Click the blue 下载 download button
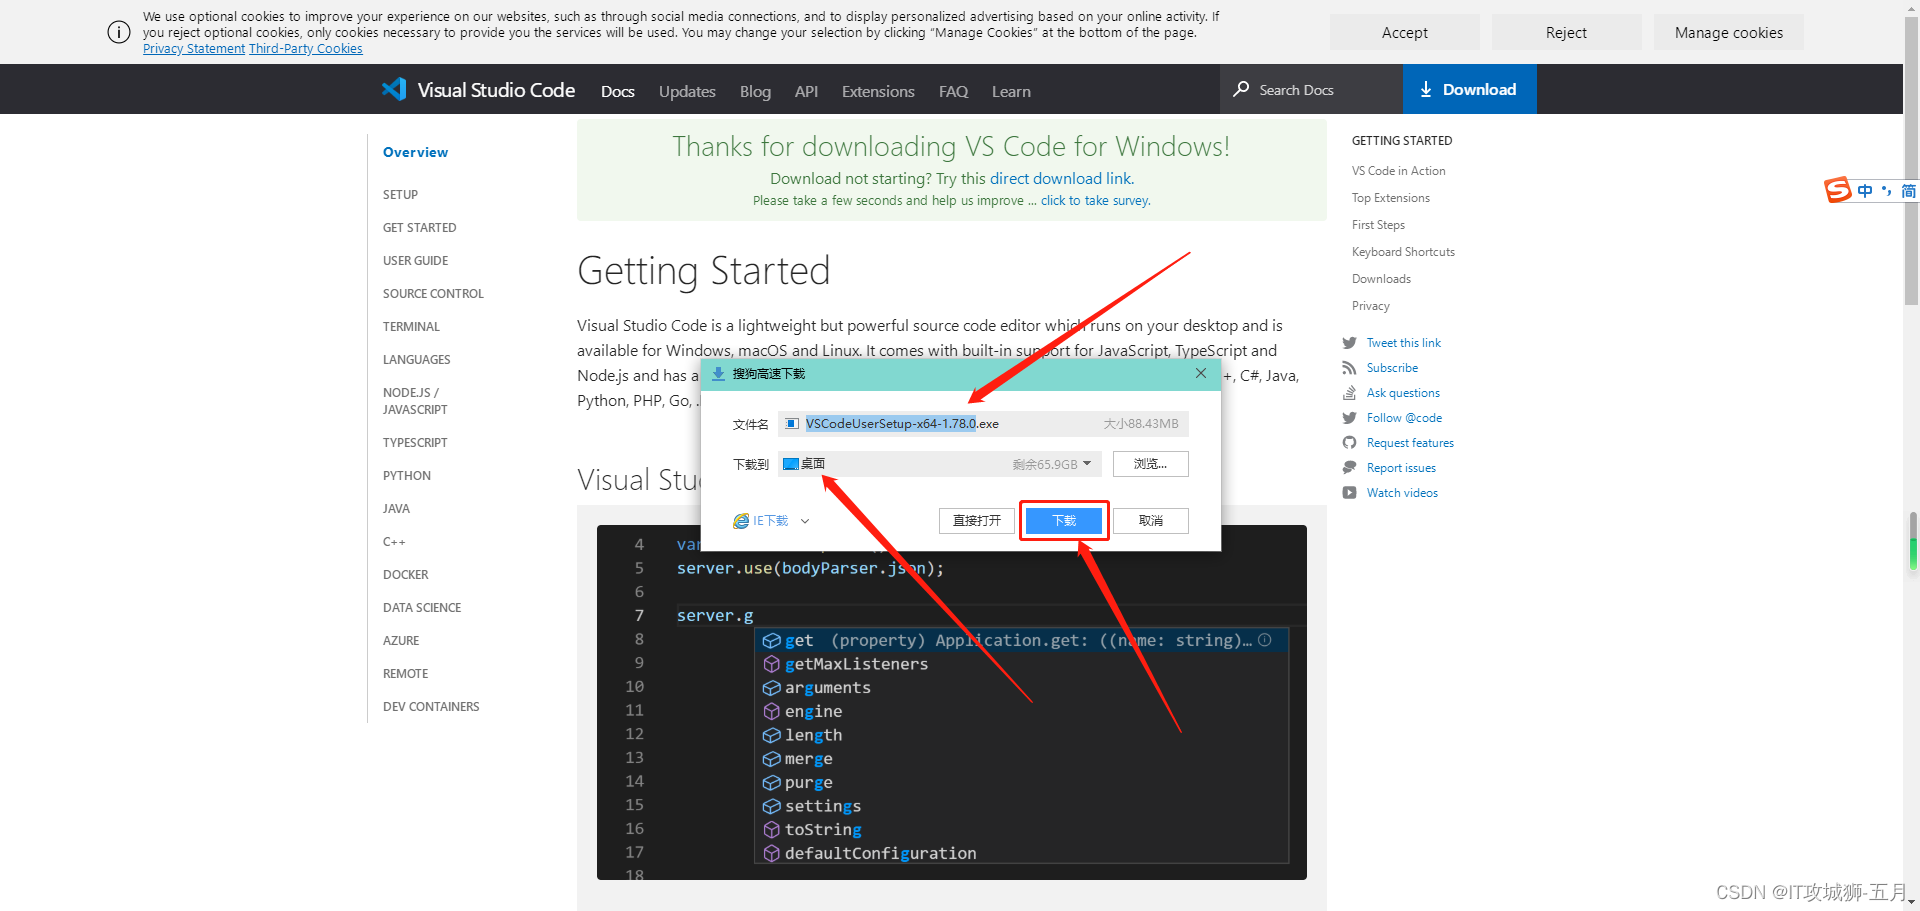The height and width of the screenshot is (911, 1920). tap(1064, 521)
